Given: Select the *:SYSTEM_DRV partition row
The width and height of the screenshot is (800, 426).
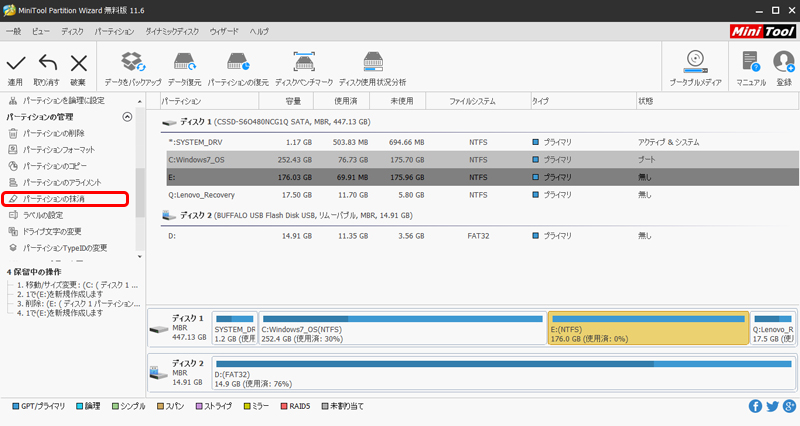Looking at the screenshot, I should (x=483, y=142).
